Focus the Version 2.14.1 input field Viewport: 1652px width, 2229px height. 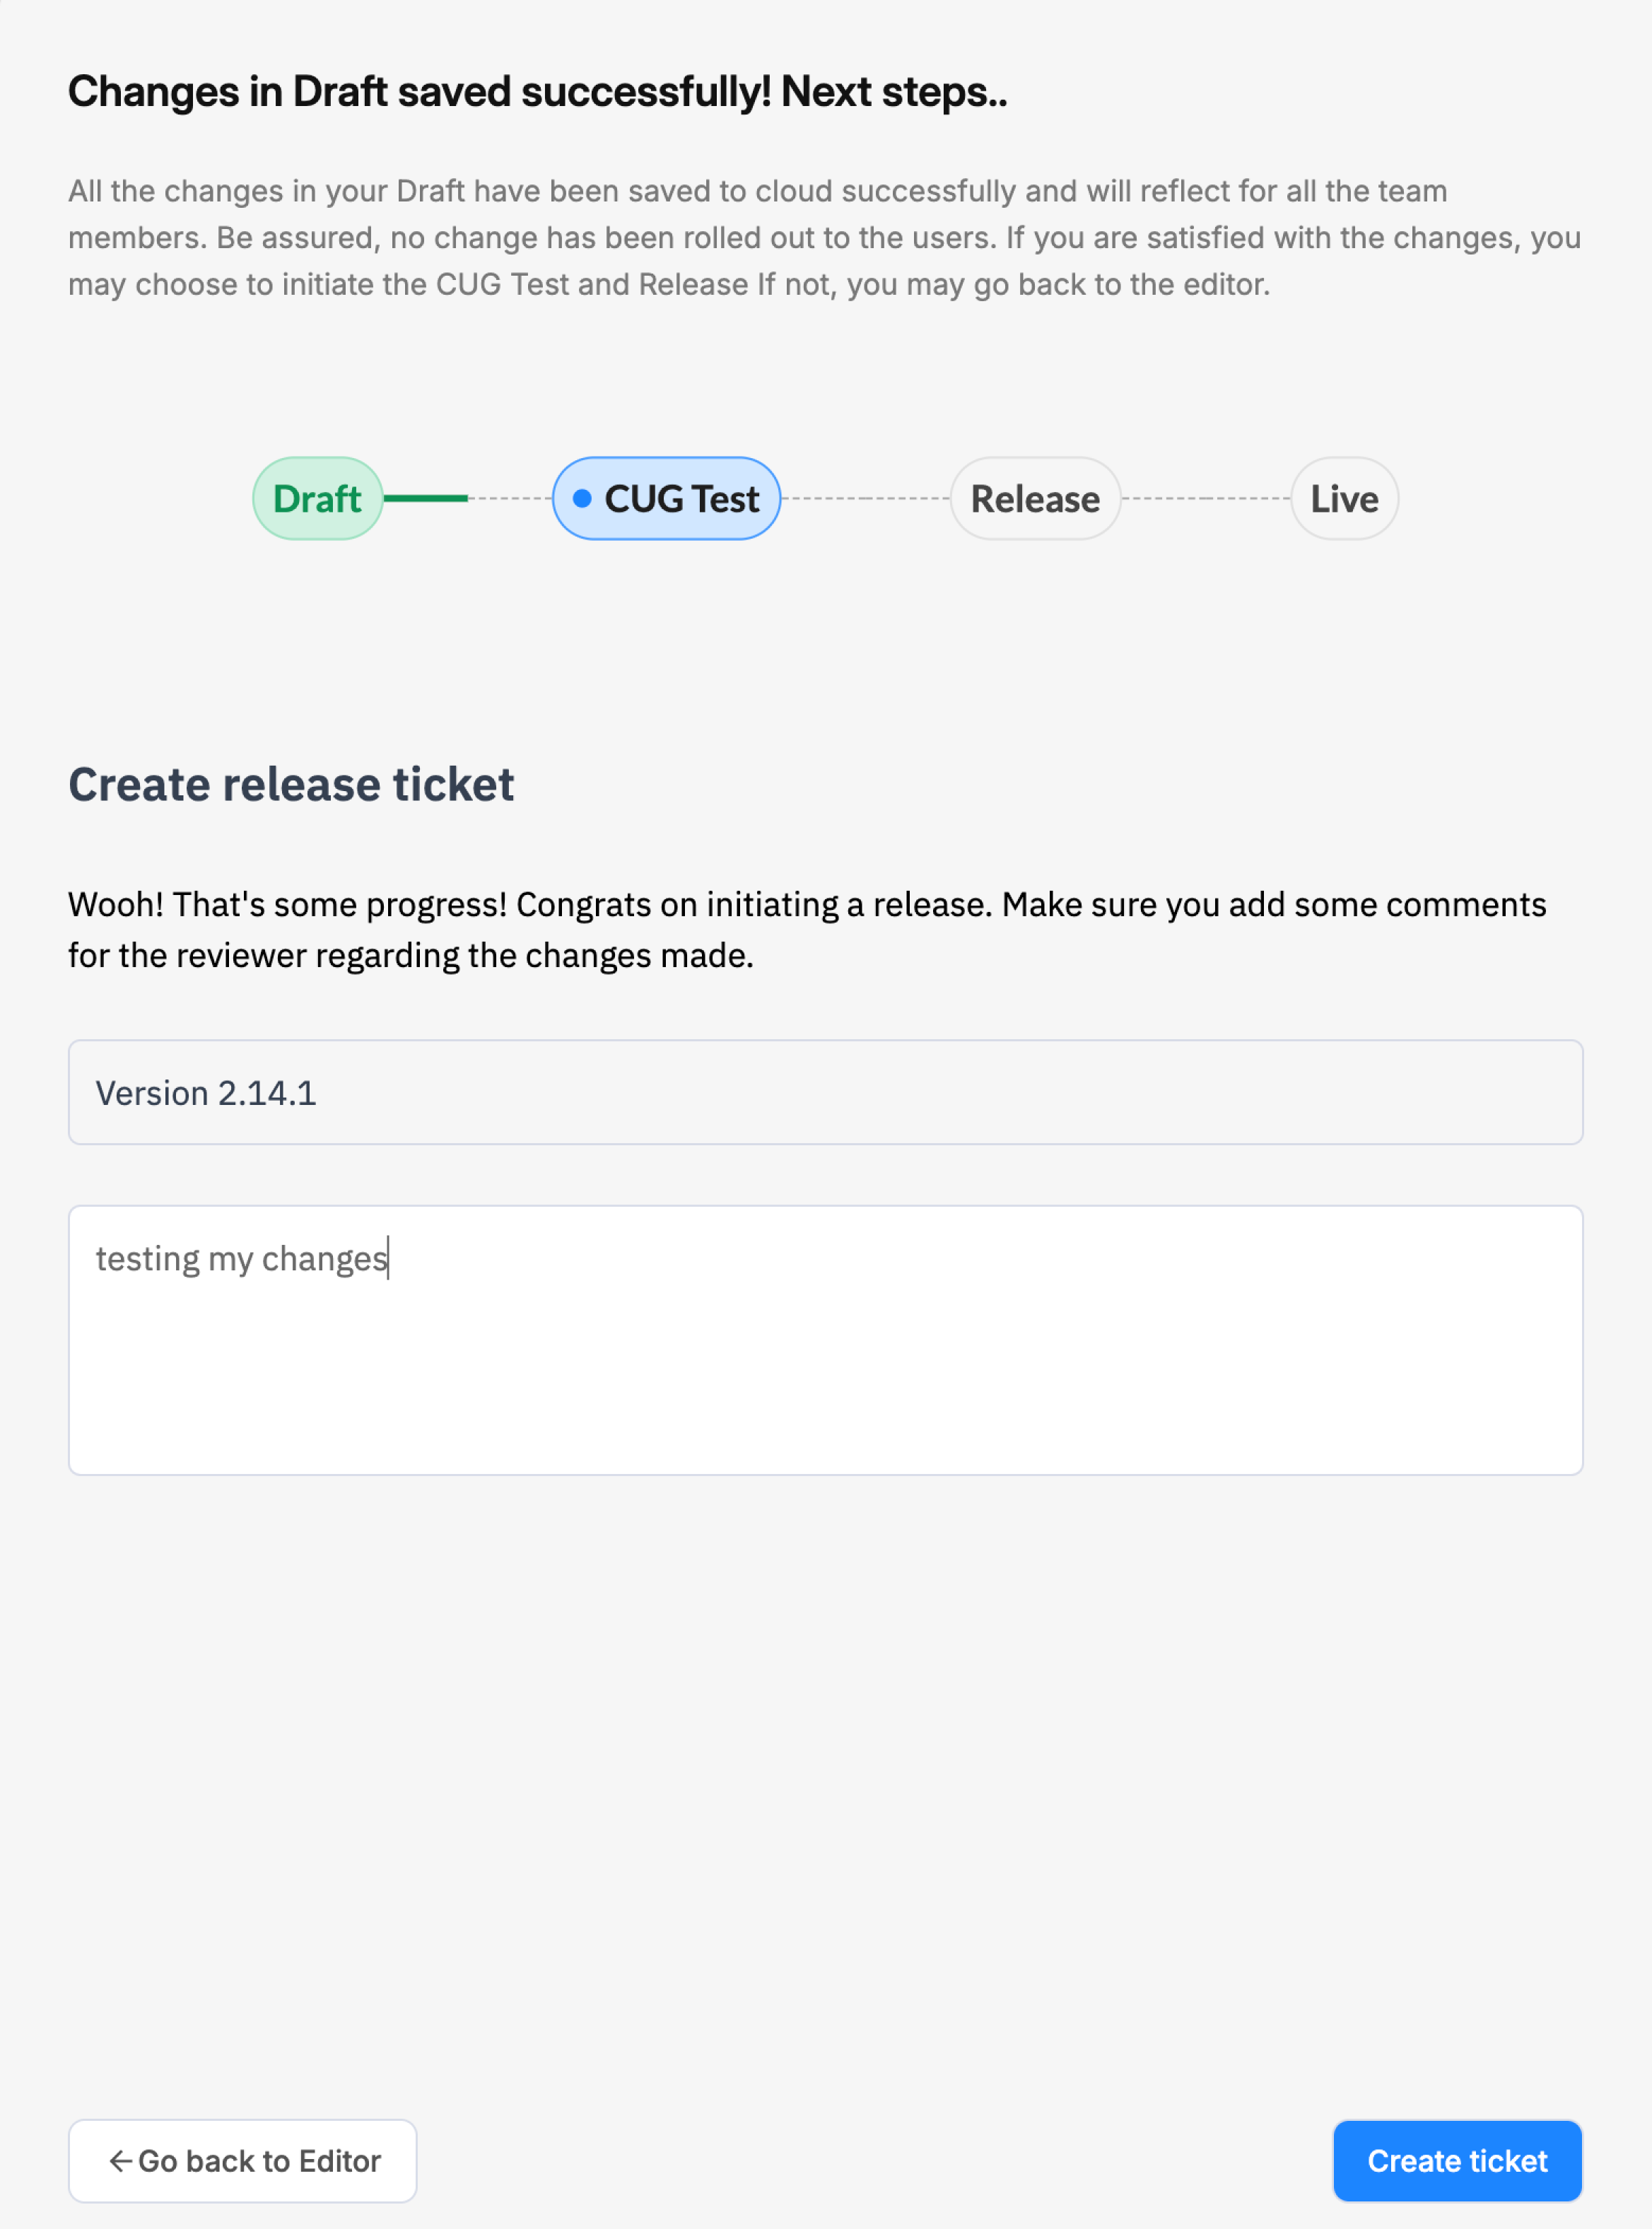point(825,1092)
